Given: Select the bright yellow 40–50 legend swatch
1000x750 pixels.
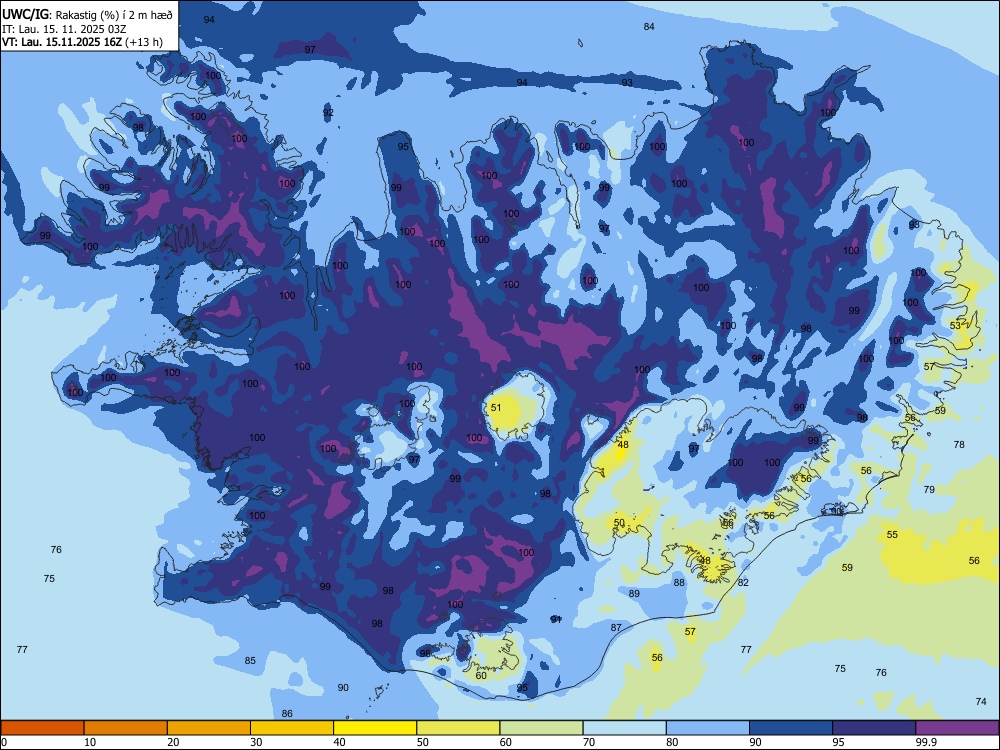Looking at the screenshot, I should pyautogui.click(x=375, y=728).
